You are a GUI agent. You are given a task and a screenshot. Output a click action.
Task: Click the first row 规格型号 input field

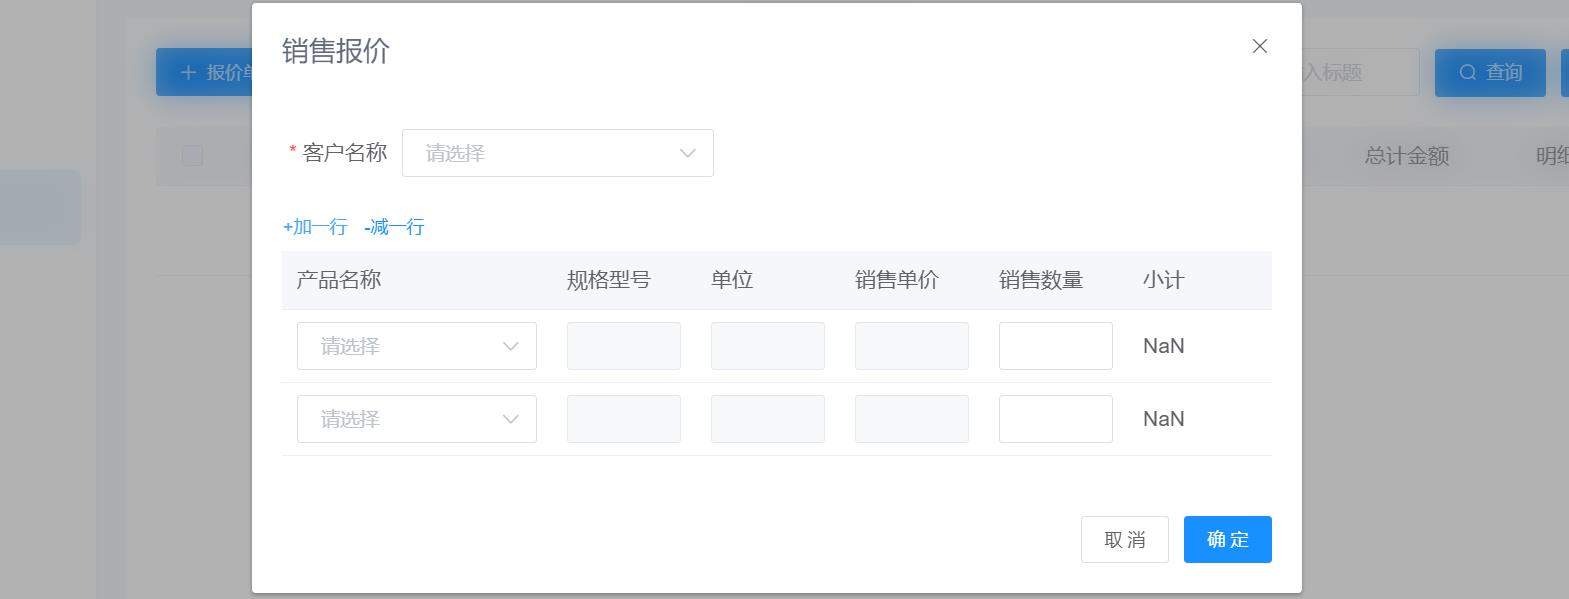click(623, 346)
